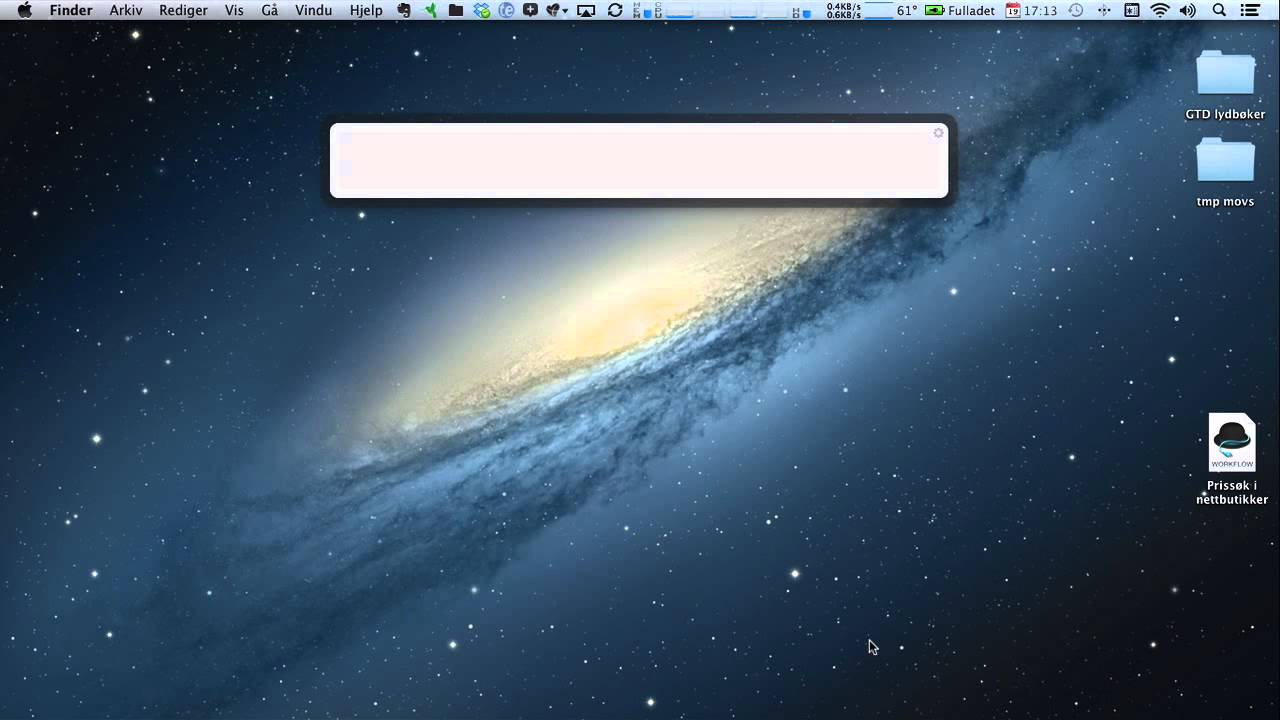The width and height of the screenshot is (1280, 720).
Task: Open the AirPlay display menu
Action: pos(587,10)
